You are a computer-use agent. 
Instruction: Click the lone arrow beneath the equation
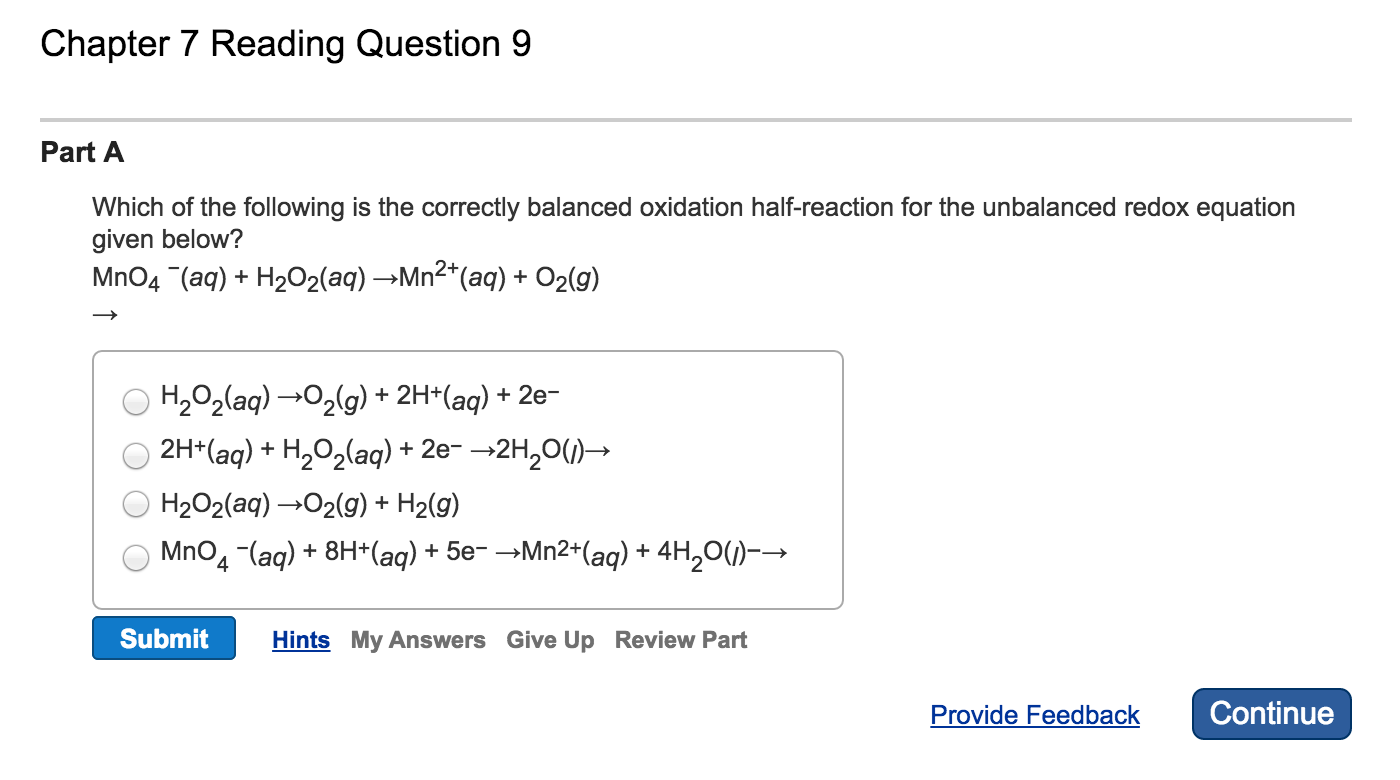(x=105, y=317)
